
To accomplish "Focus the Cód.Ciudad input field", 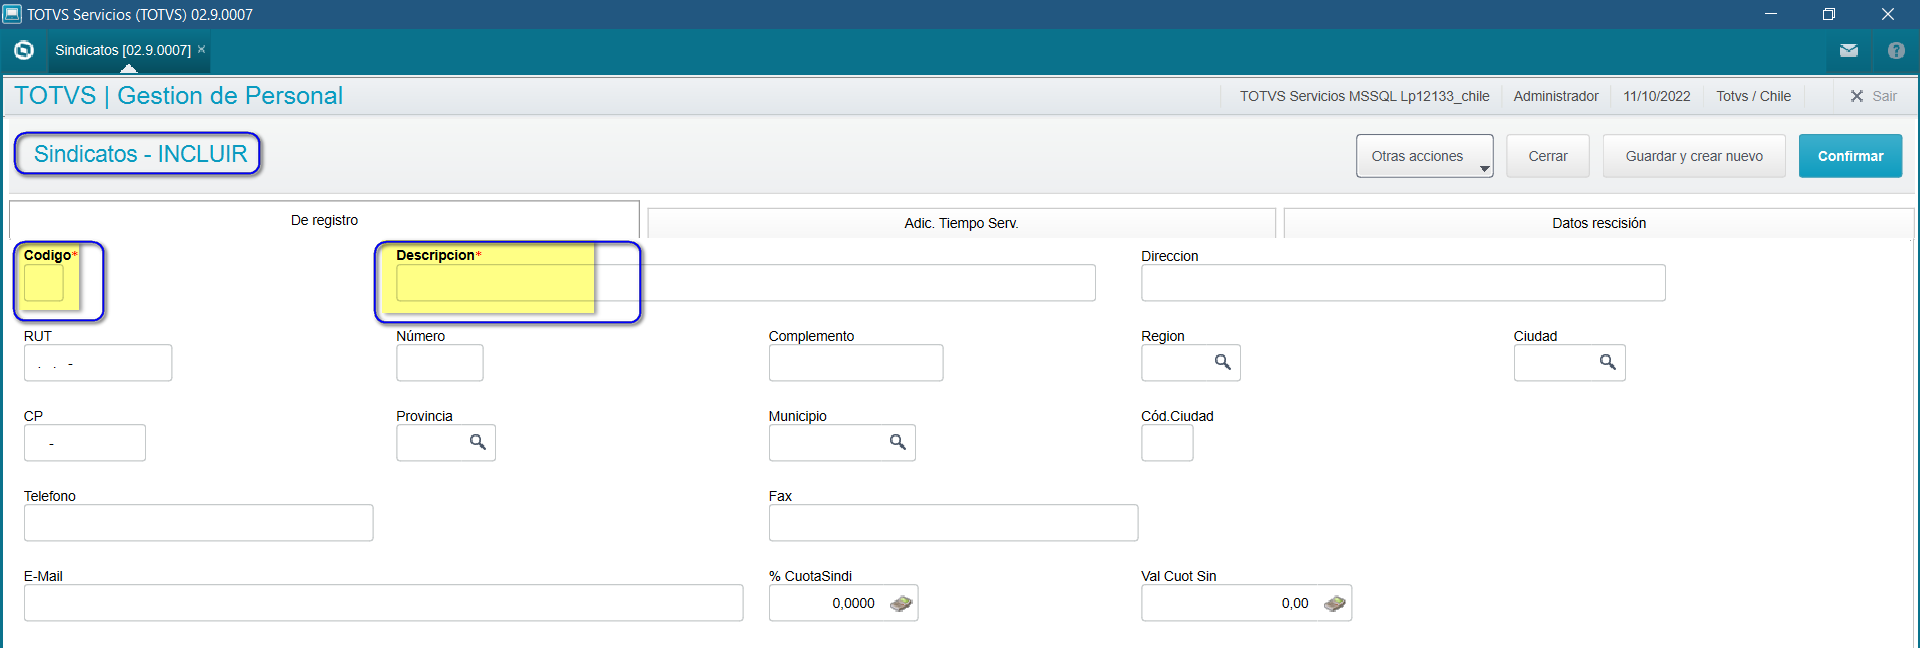I will coord(1167,443).
